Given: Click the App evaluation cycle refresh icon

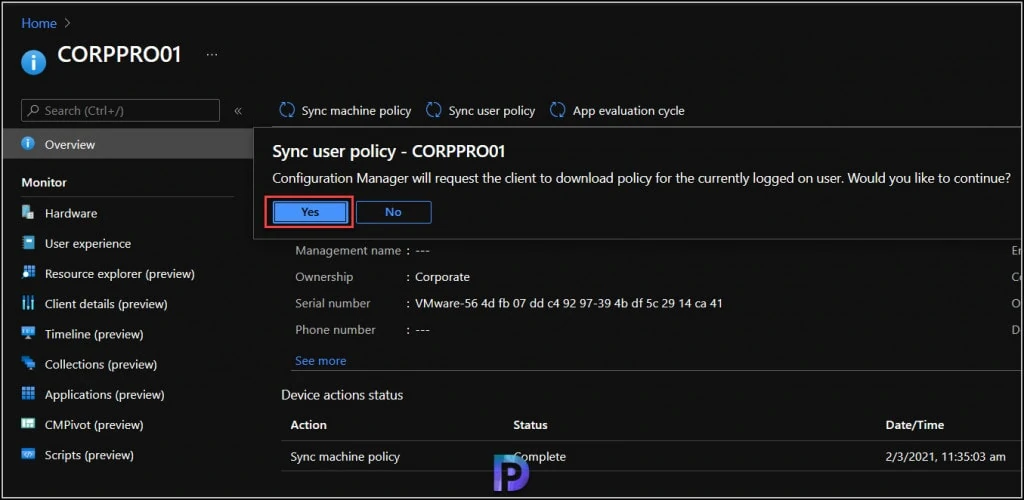Looking at the screenshot, I should tap(558, 110).
